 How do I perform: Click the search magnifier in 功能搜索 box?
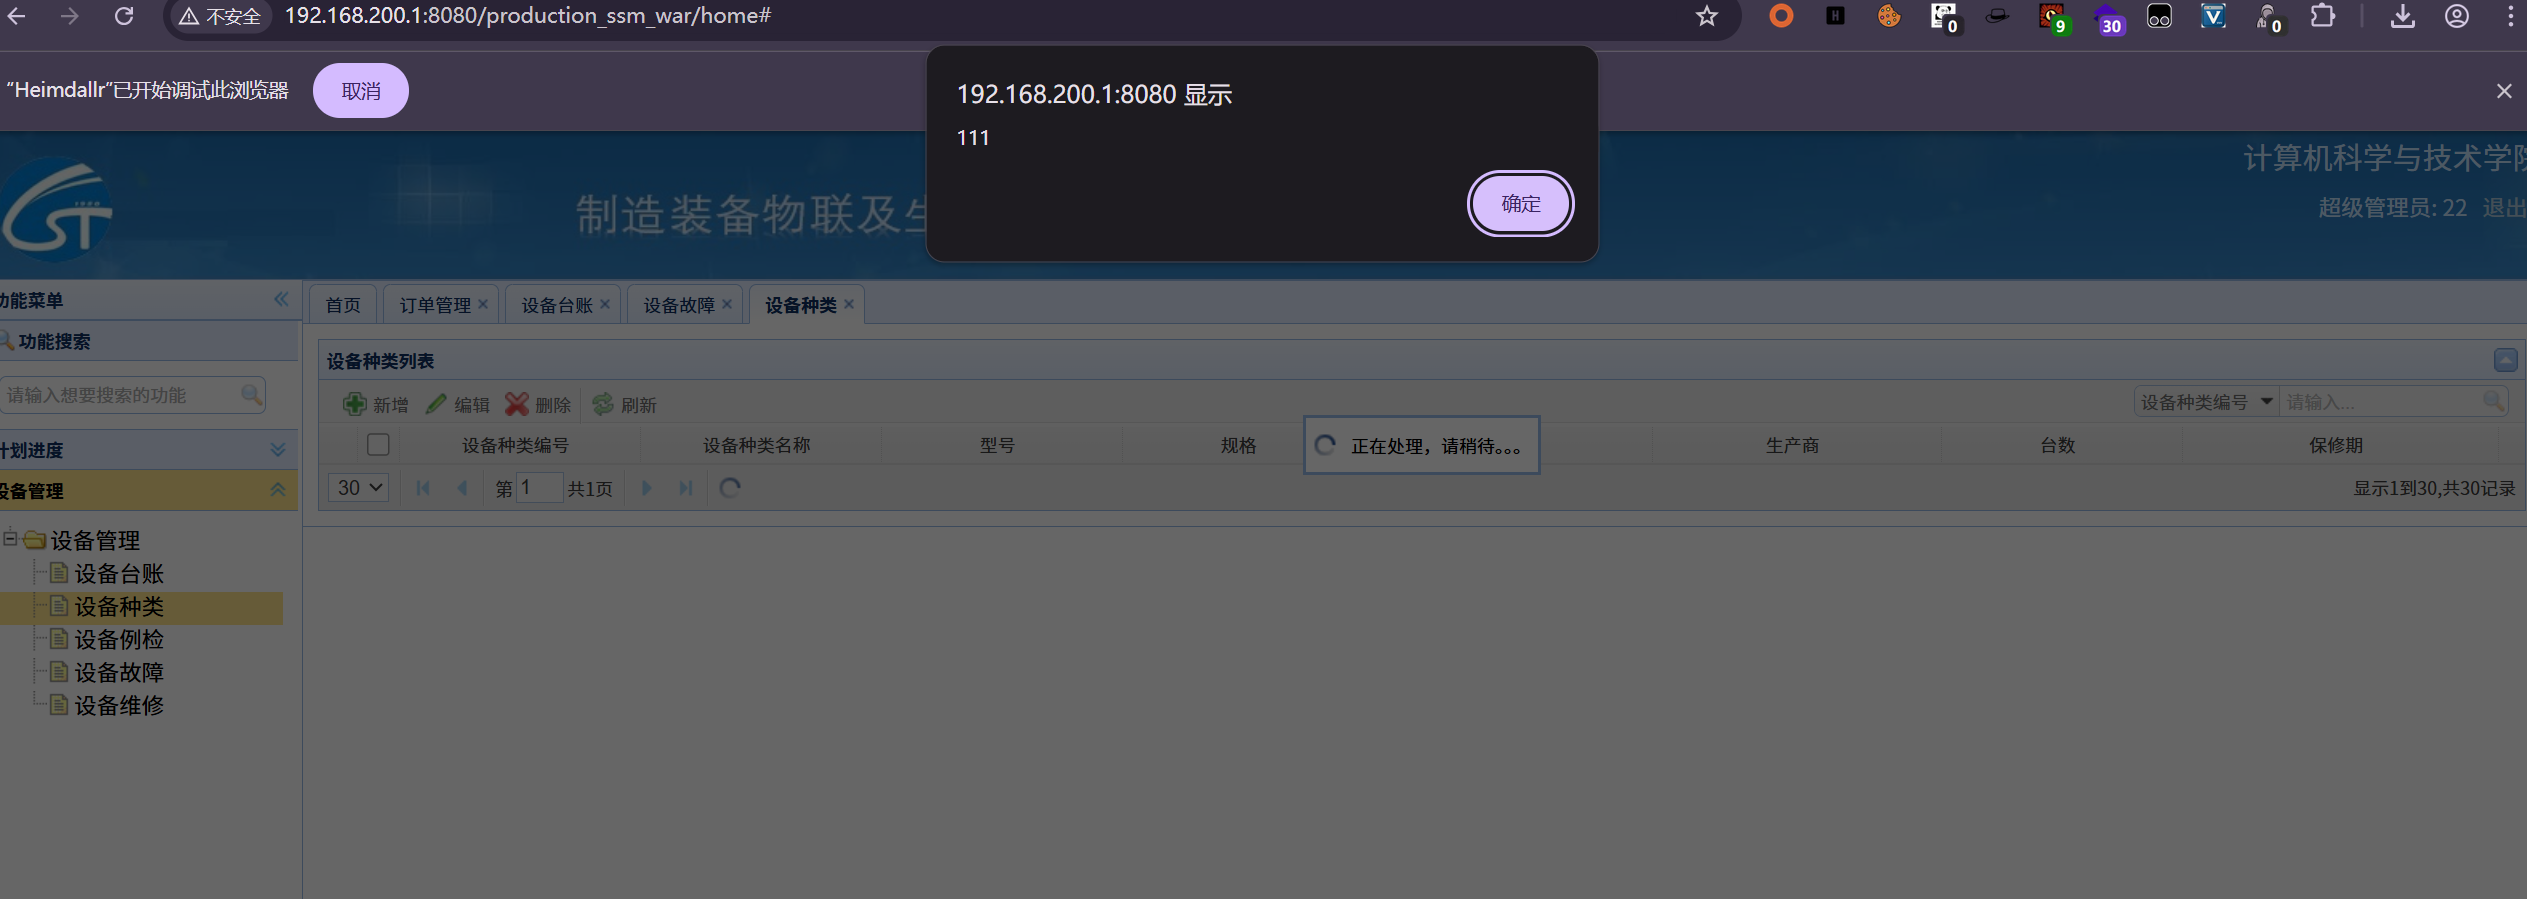point(251,395)
